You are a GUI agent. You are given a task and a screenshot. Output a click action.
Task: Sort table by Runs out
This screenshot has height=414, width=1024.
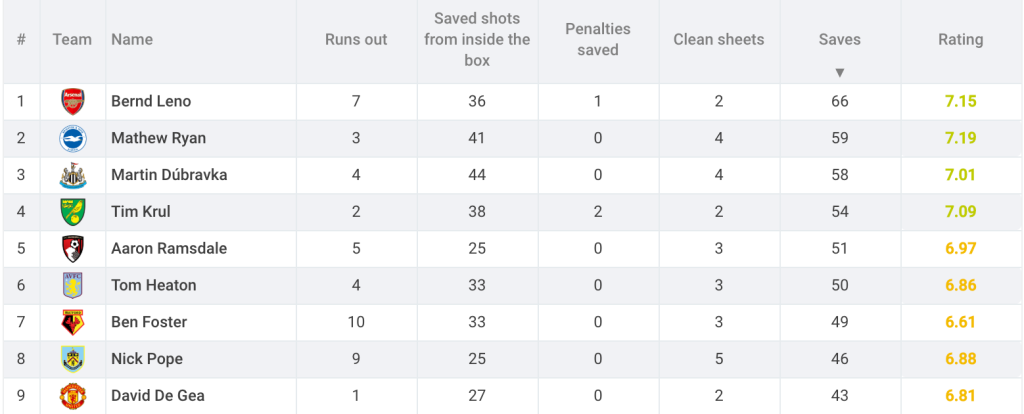pos(356,40)
